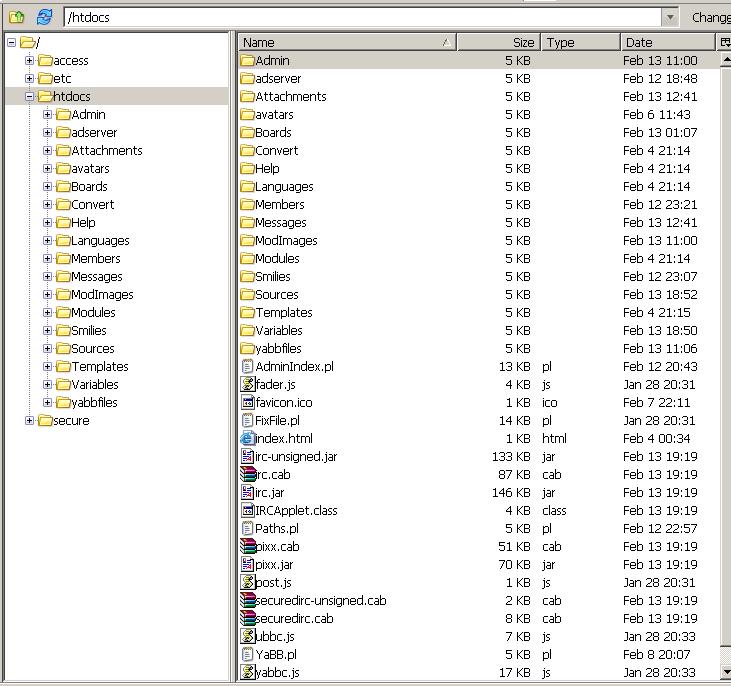Click the yabbc.js script icon

pos(248,672)
